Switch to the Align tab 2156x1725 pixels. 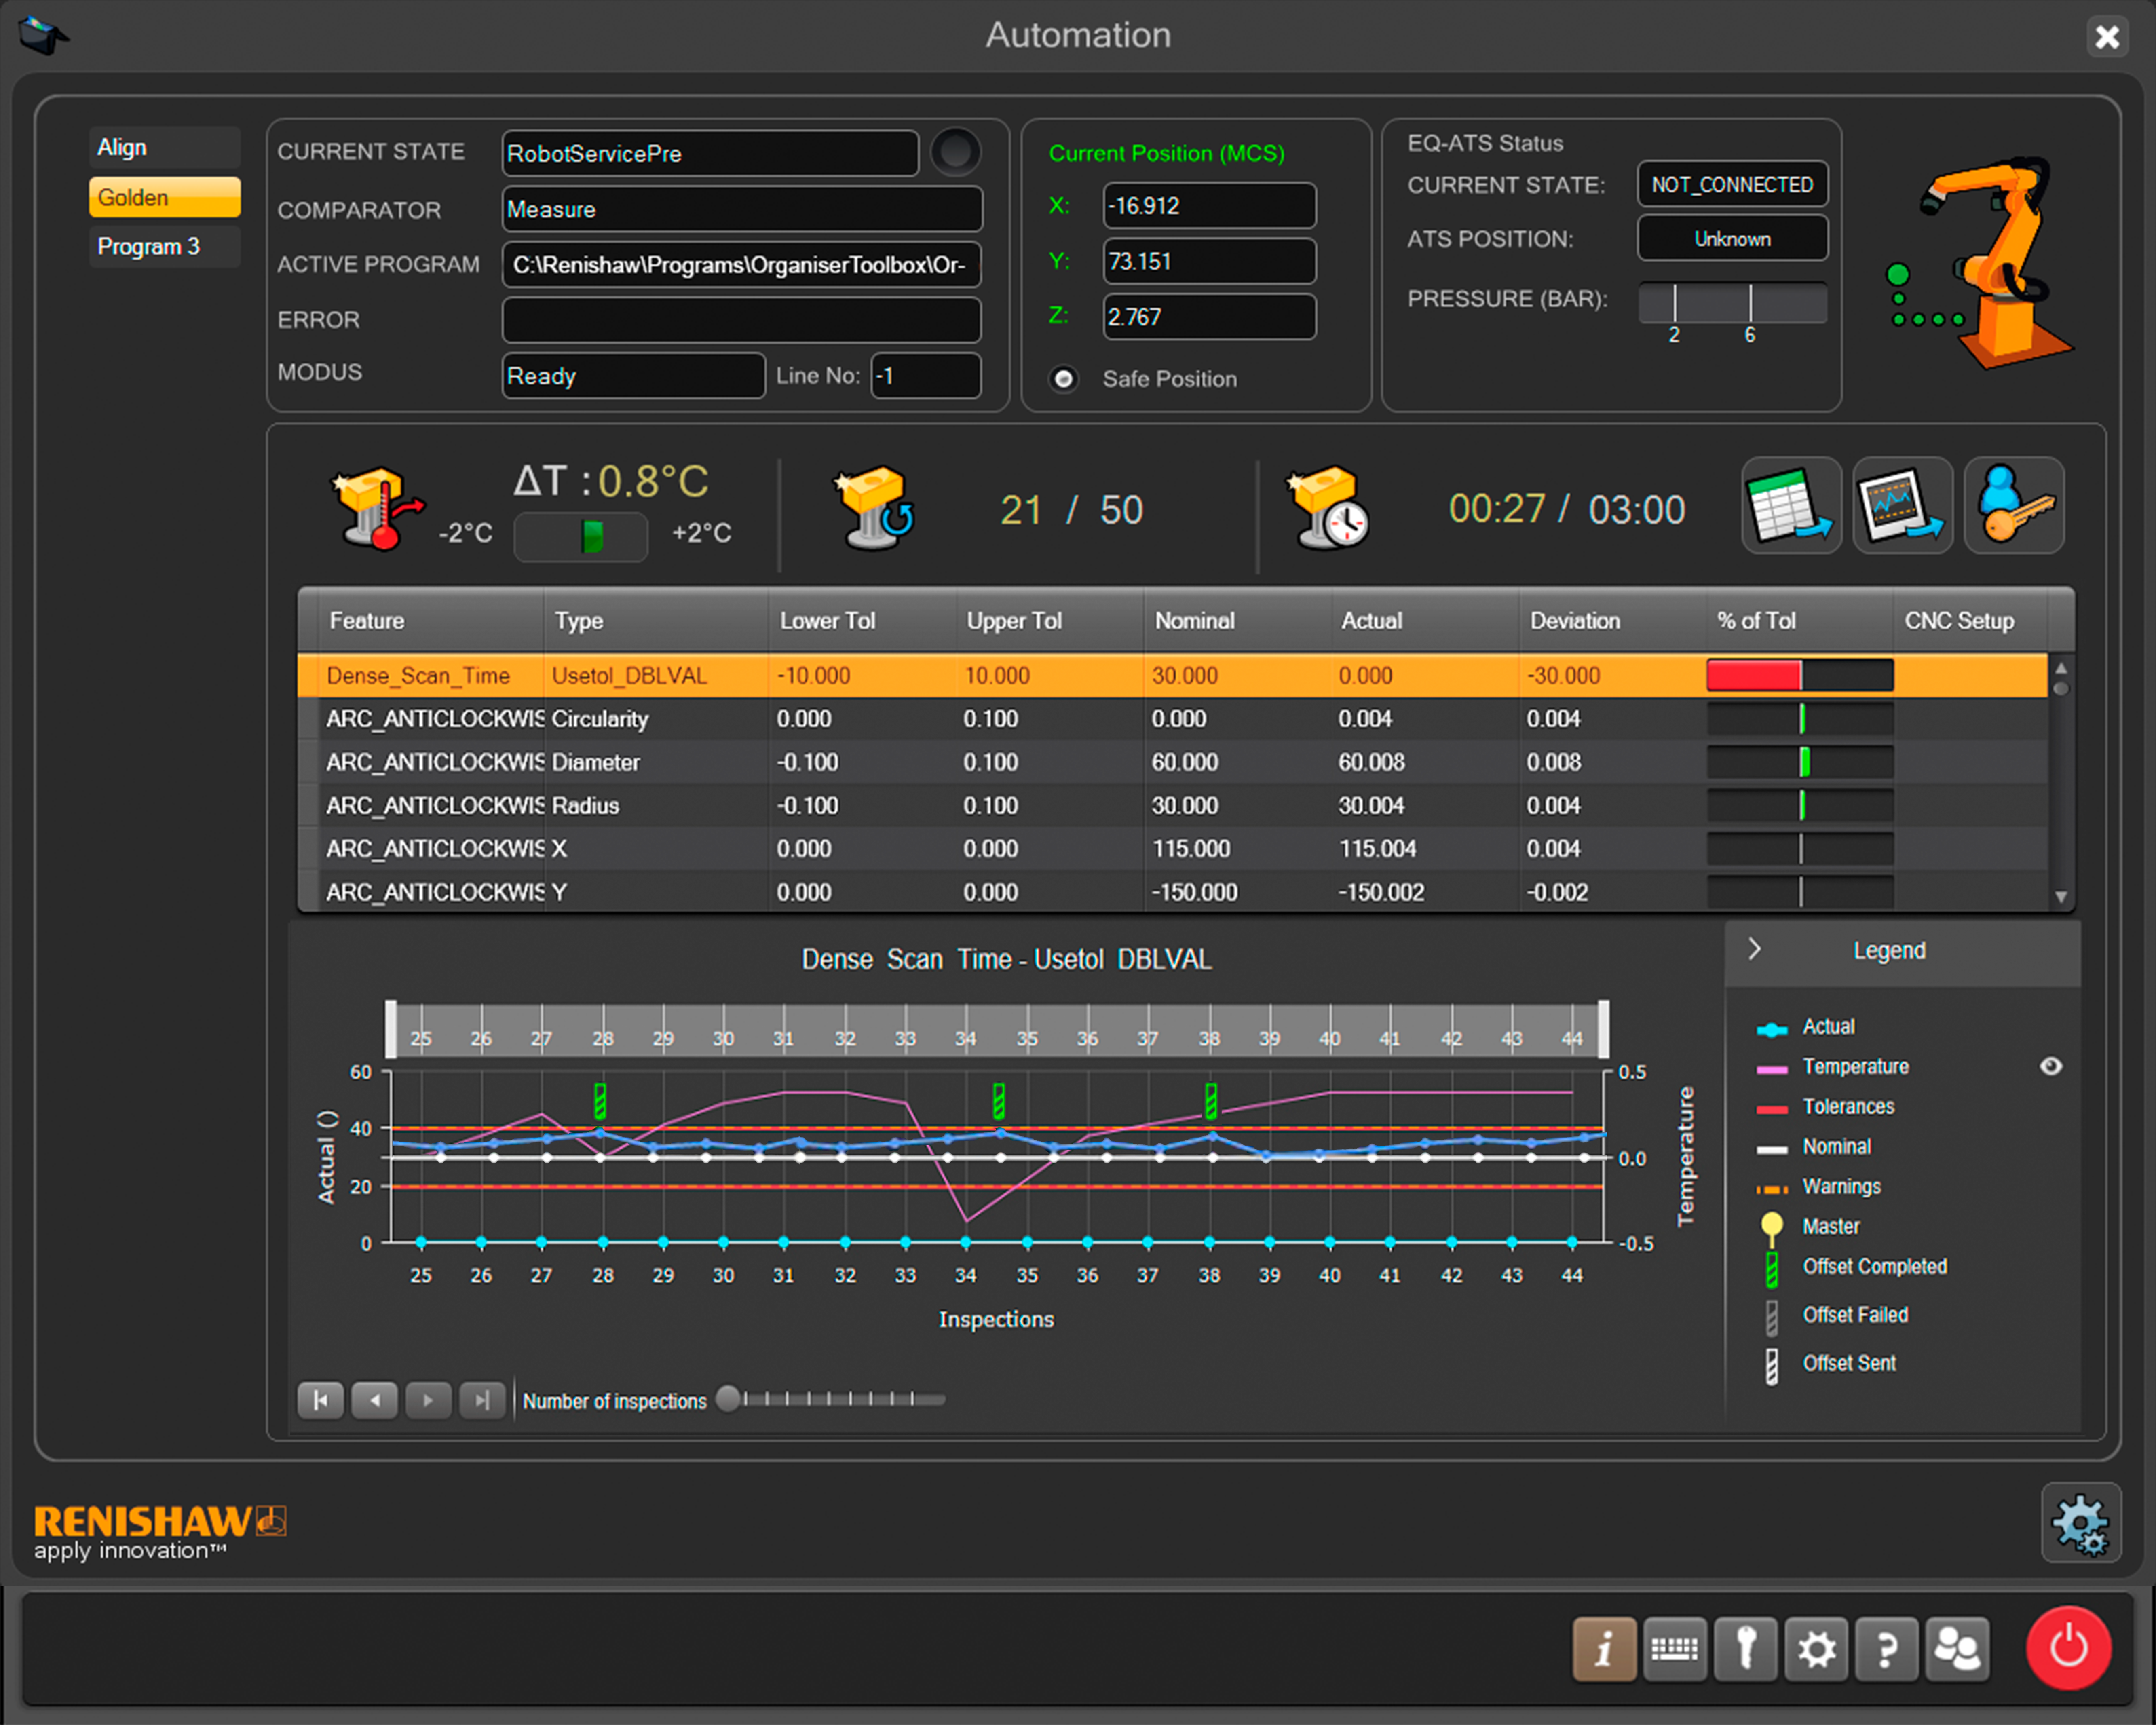pyautogui.click(x=164, y=148)
